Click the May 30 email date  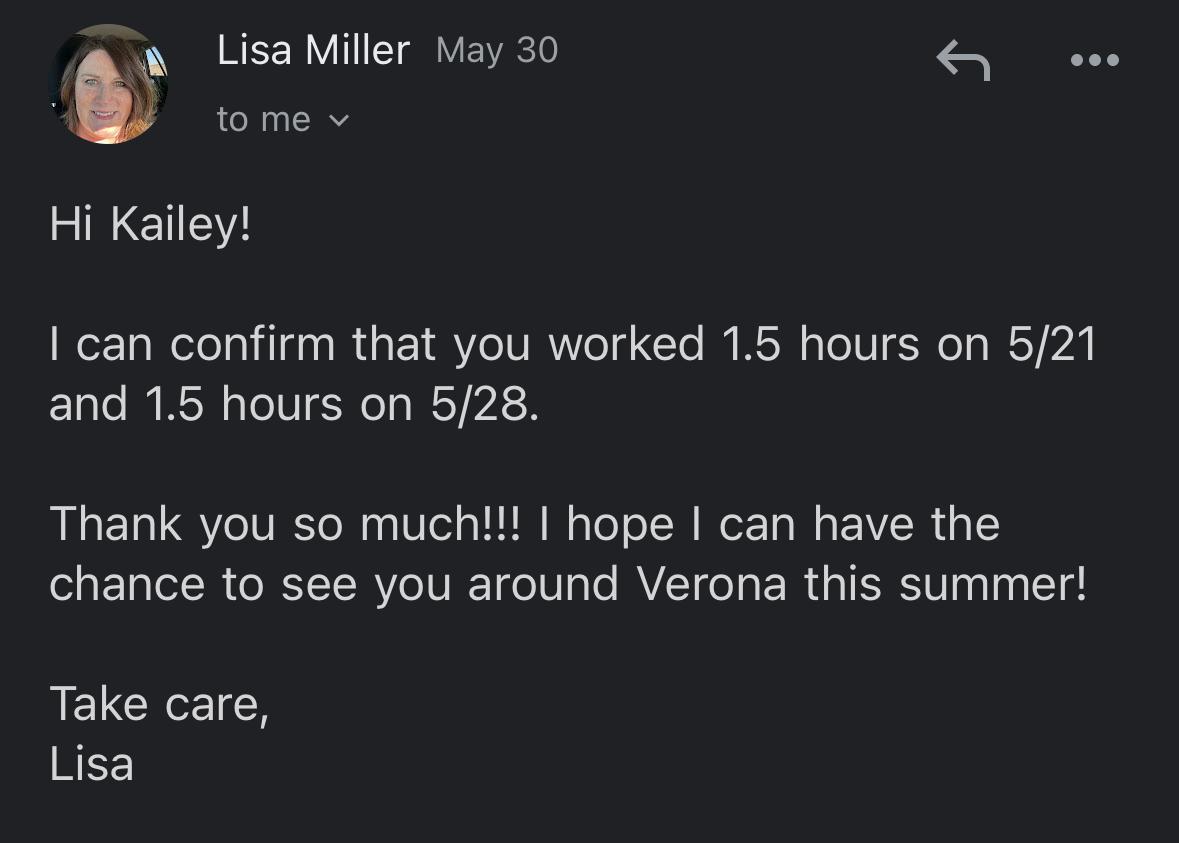coord(497,50)
